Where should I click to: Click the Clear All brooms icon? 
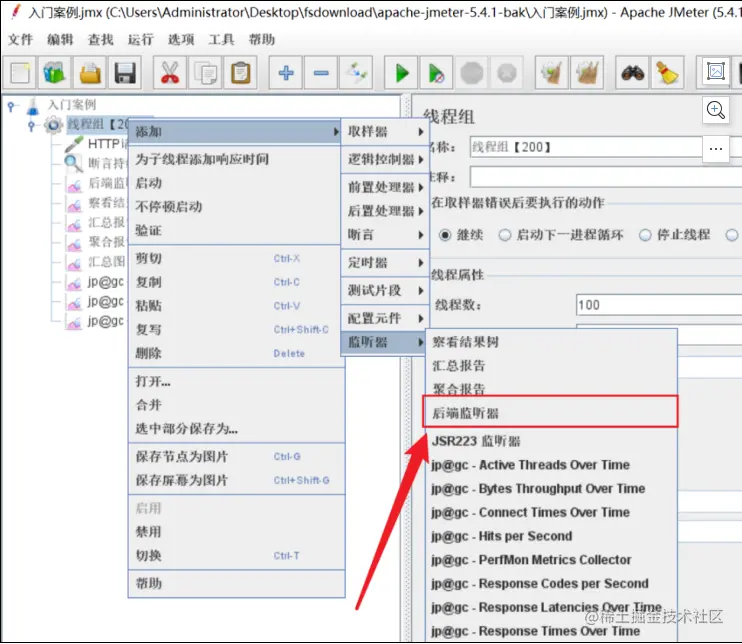click(587, 73)
